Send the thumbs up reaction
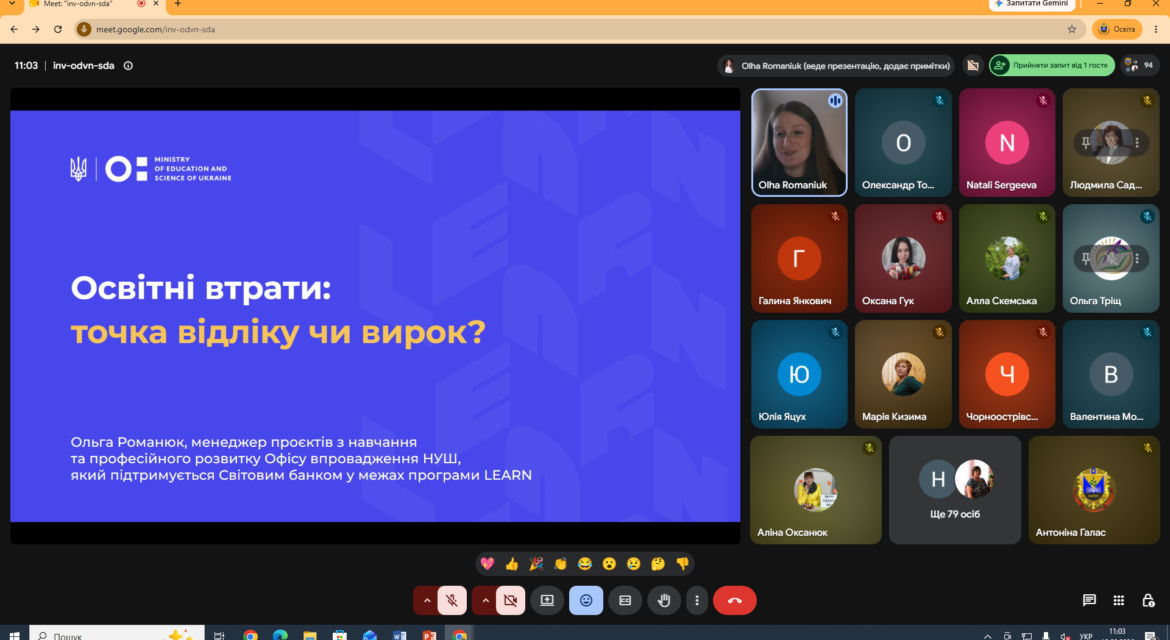The height and width of the screenshot is (640, 1170). tap(512, 564)
